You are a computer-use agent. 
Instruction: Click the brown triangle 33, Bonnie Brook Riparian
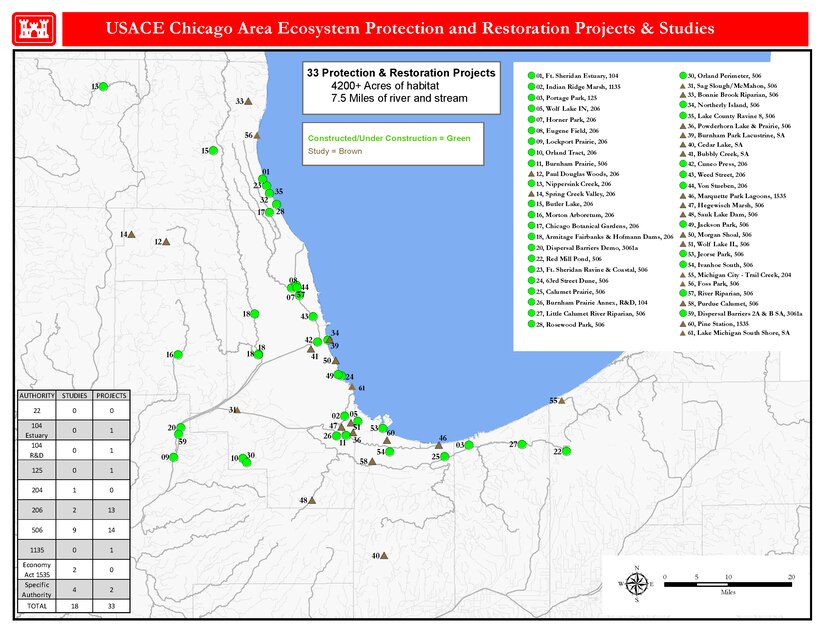pyautogui.click(x=248, y=101)
